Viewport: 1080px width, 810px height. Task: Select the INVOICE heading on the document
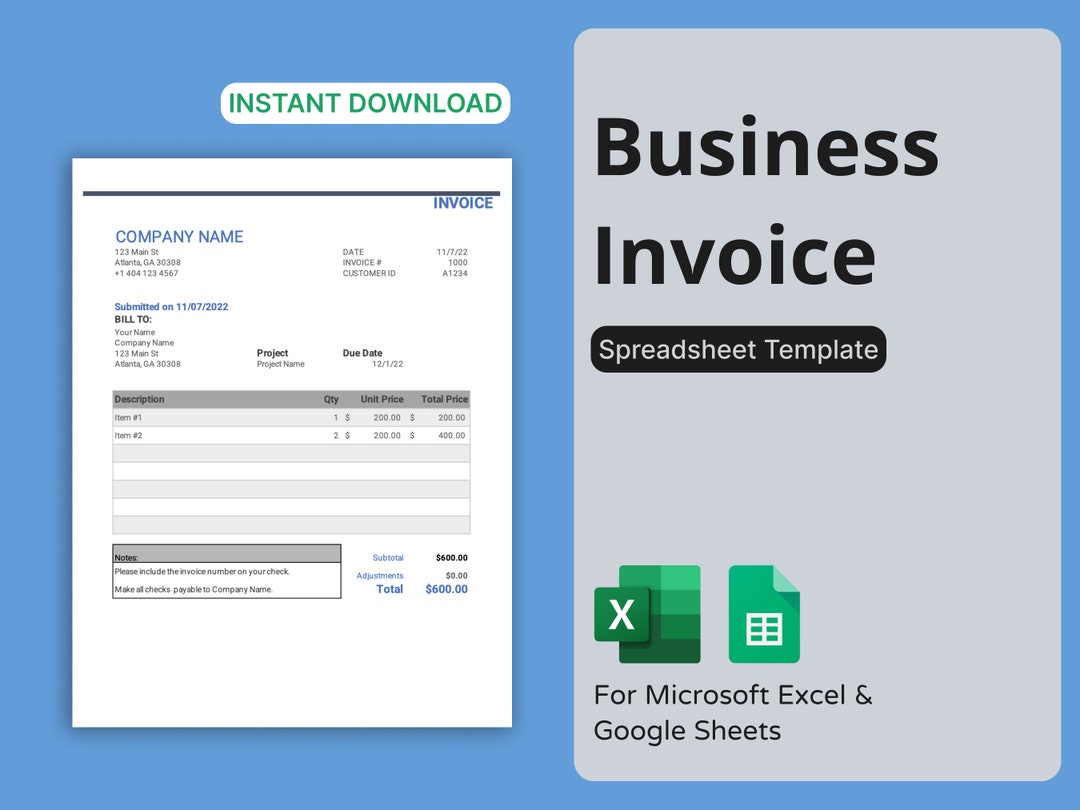[463, 202]
